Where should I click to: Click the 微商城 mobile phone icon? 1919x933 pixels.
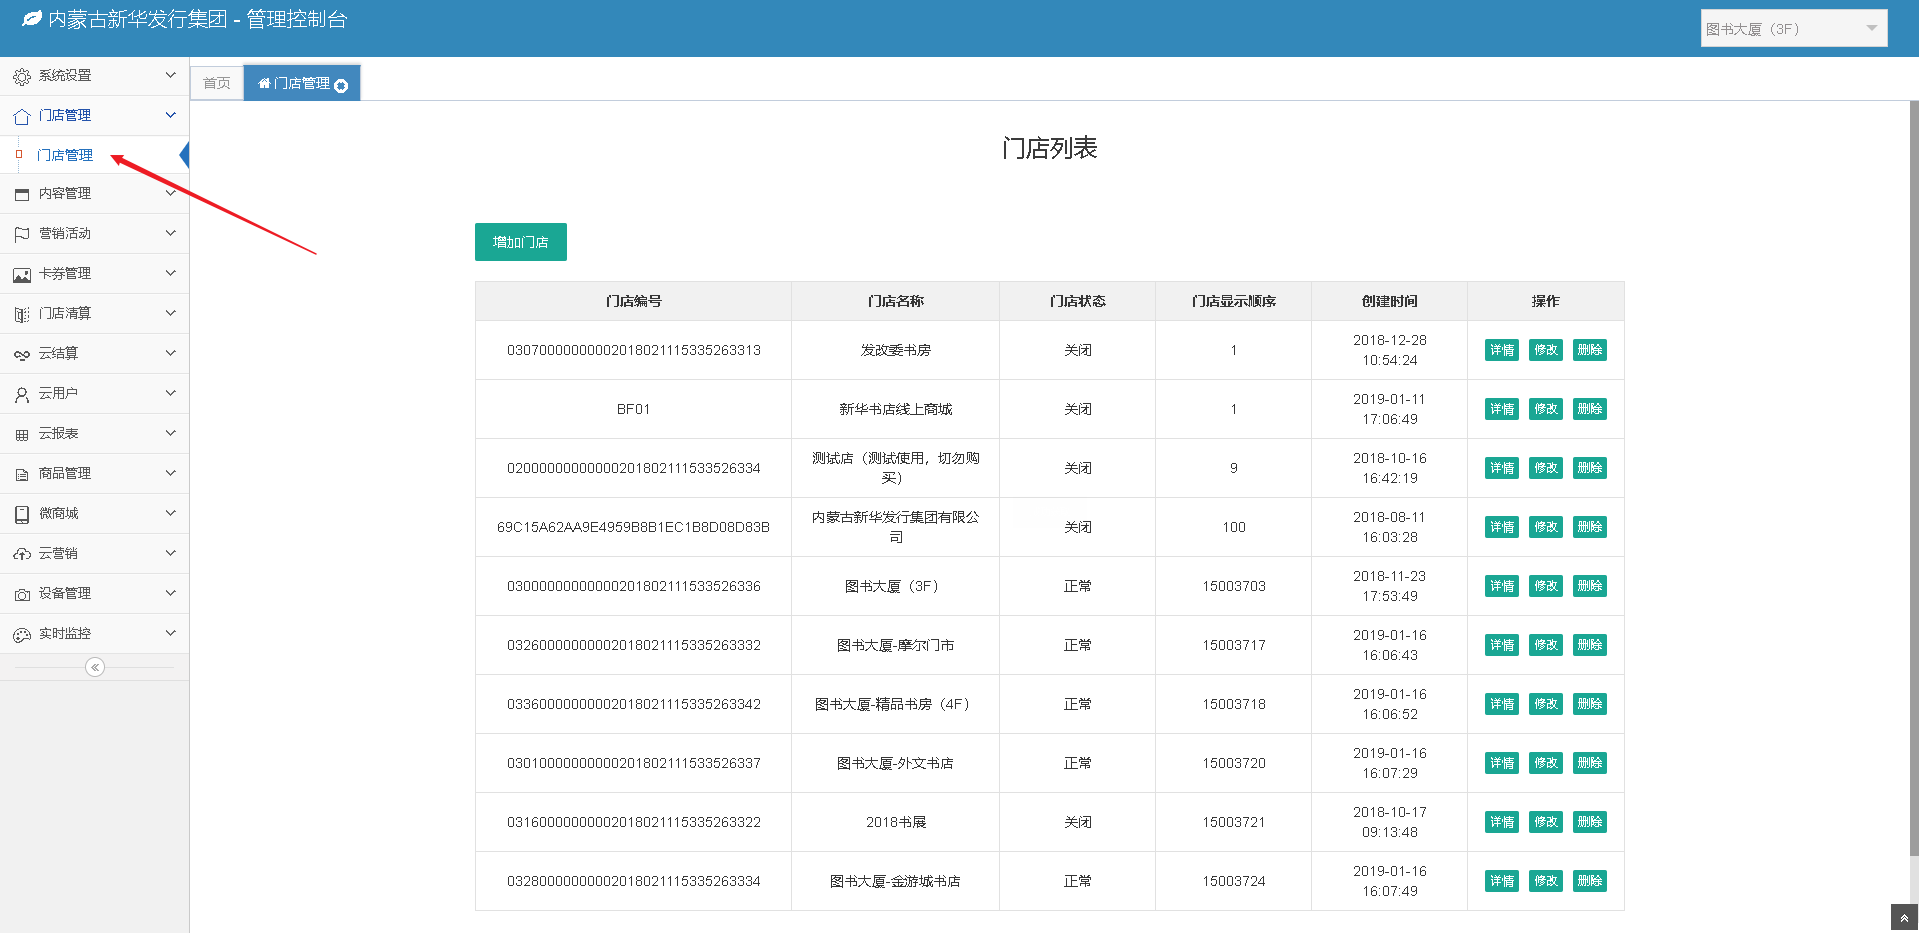point(21,515)
